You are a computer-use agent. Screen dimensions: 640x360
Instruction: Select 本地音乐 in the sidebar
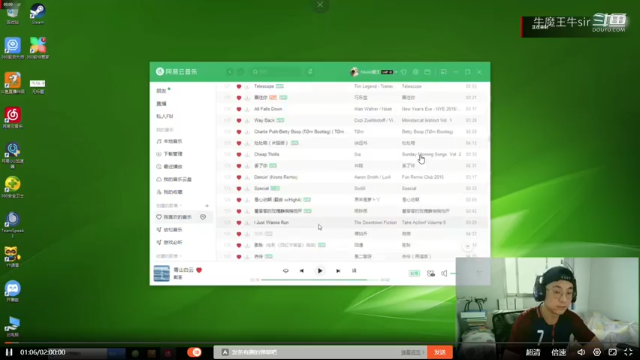tap(169, 141)
